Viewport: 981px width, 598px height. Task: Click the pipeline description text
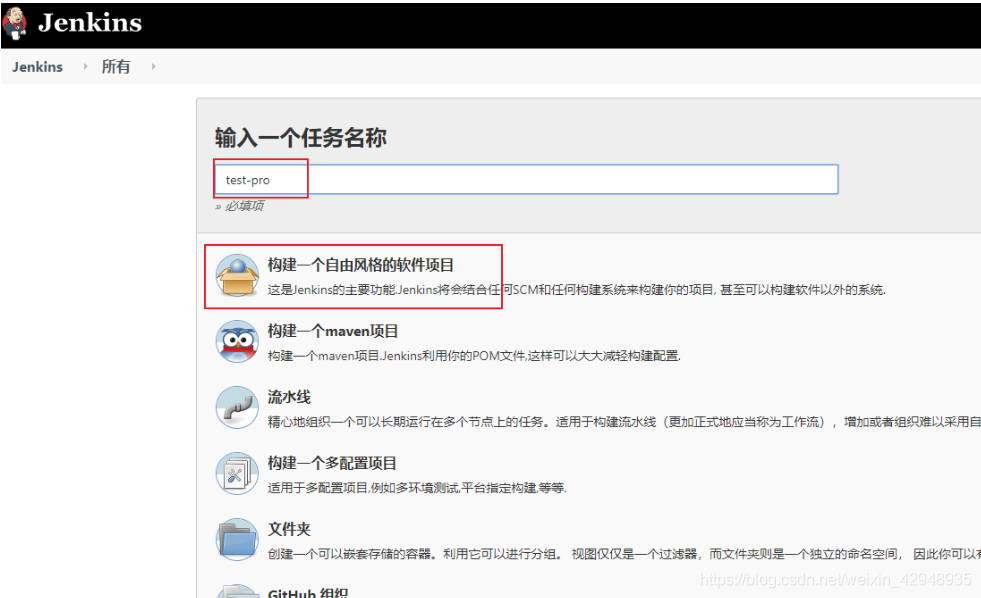click(x=624, y=422)
